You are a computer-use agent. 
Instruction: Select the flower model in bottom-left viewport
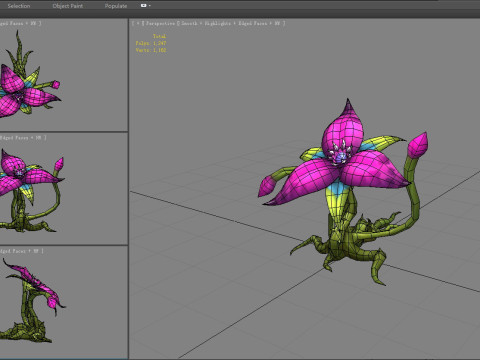pos(32,300)
